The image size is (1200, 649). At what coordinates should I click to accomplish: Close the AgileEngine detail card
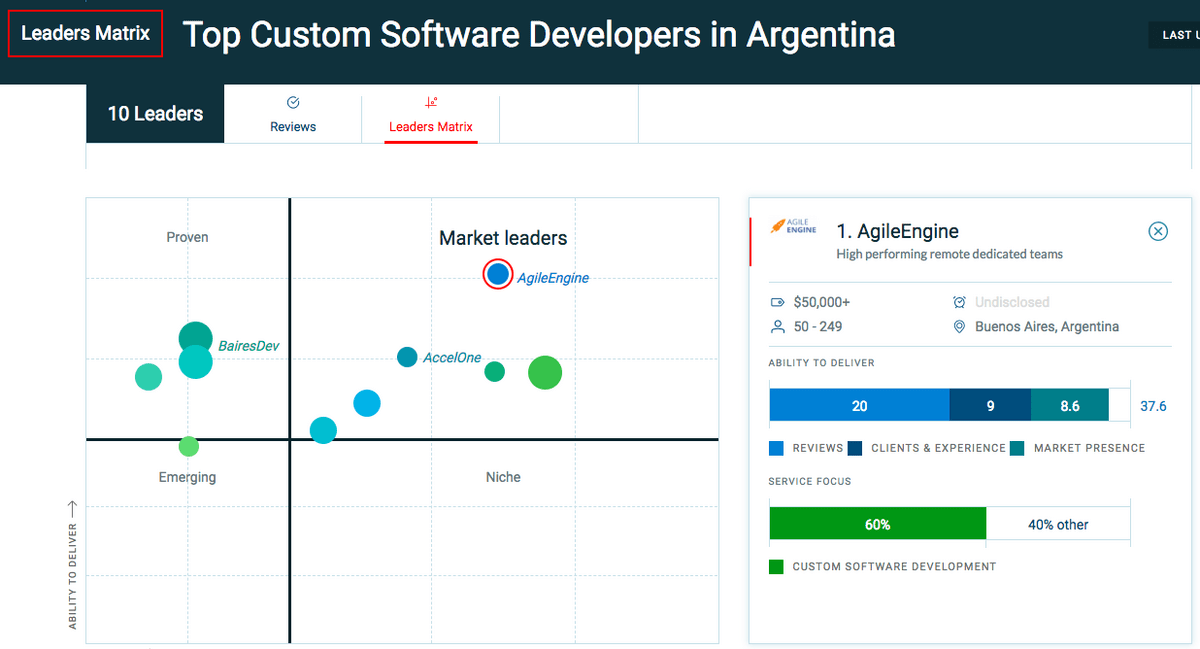click(1157, 232)
